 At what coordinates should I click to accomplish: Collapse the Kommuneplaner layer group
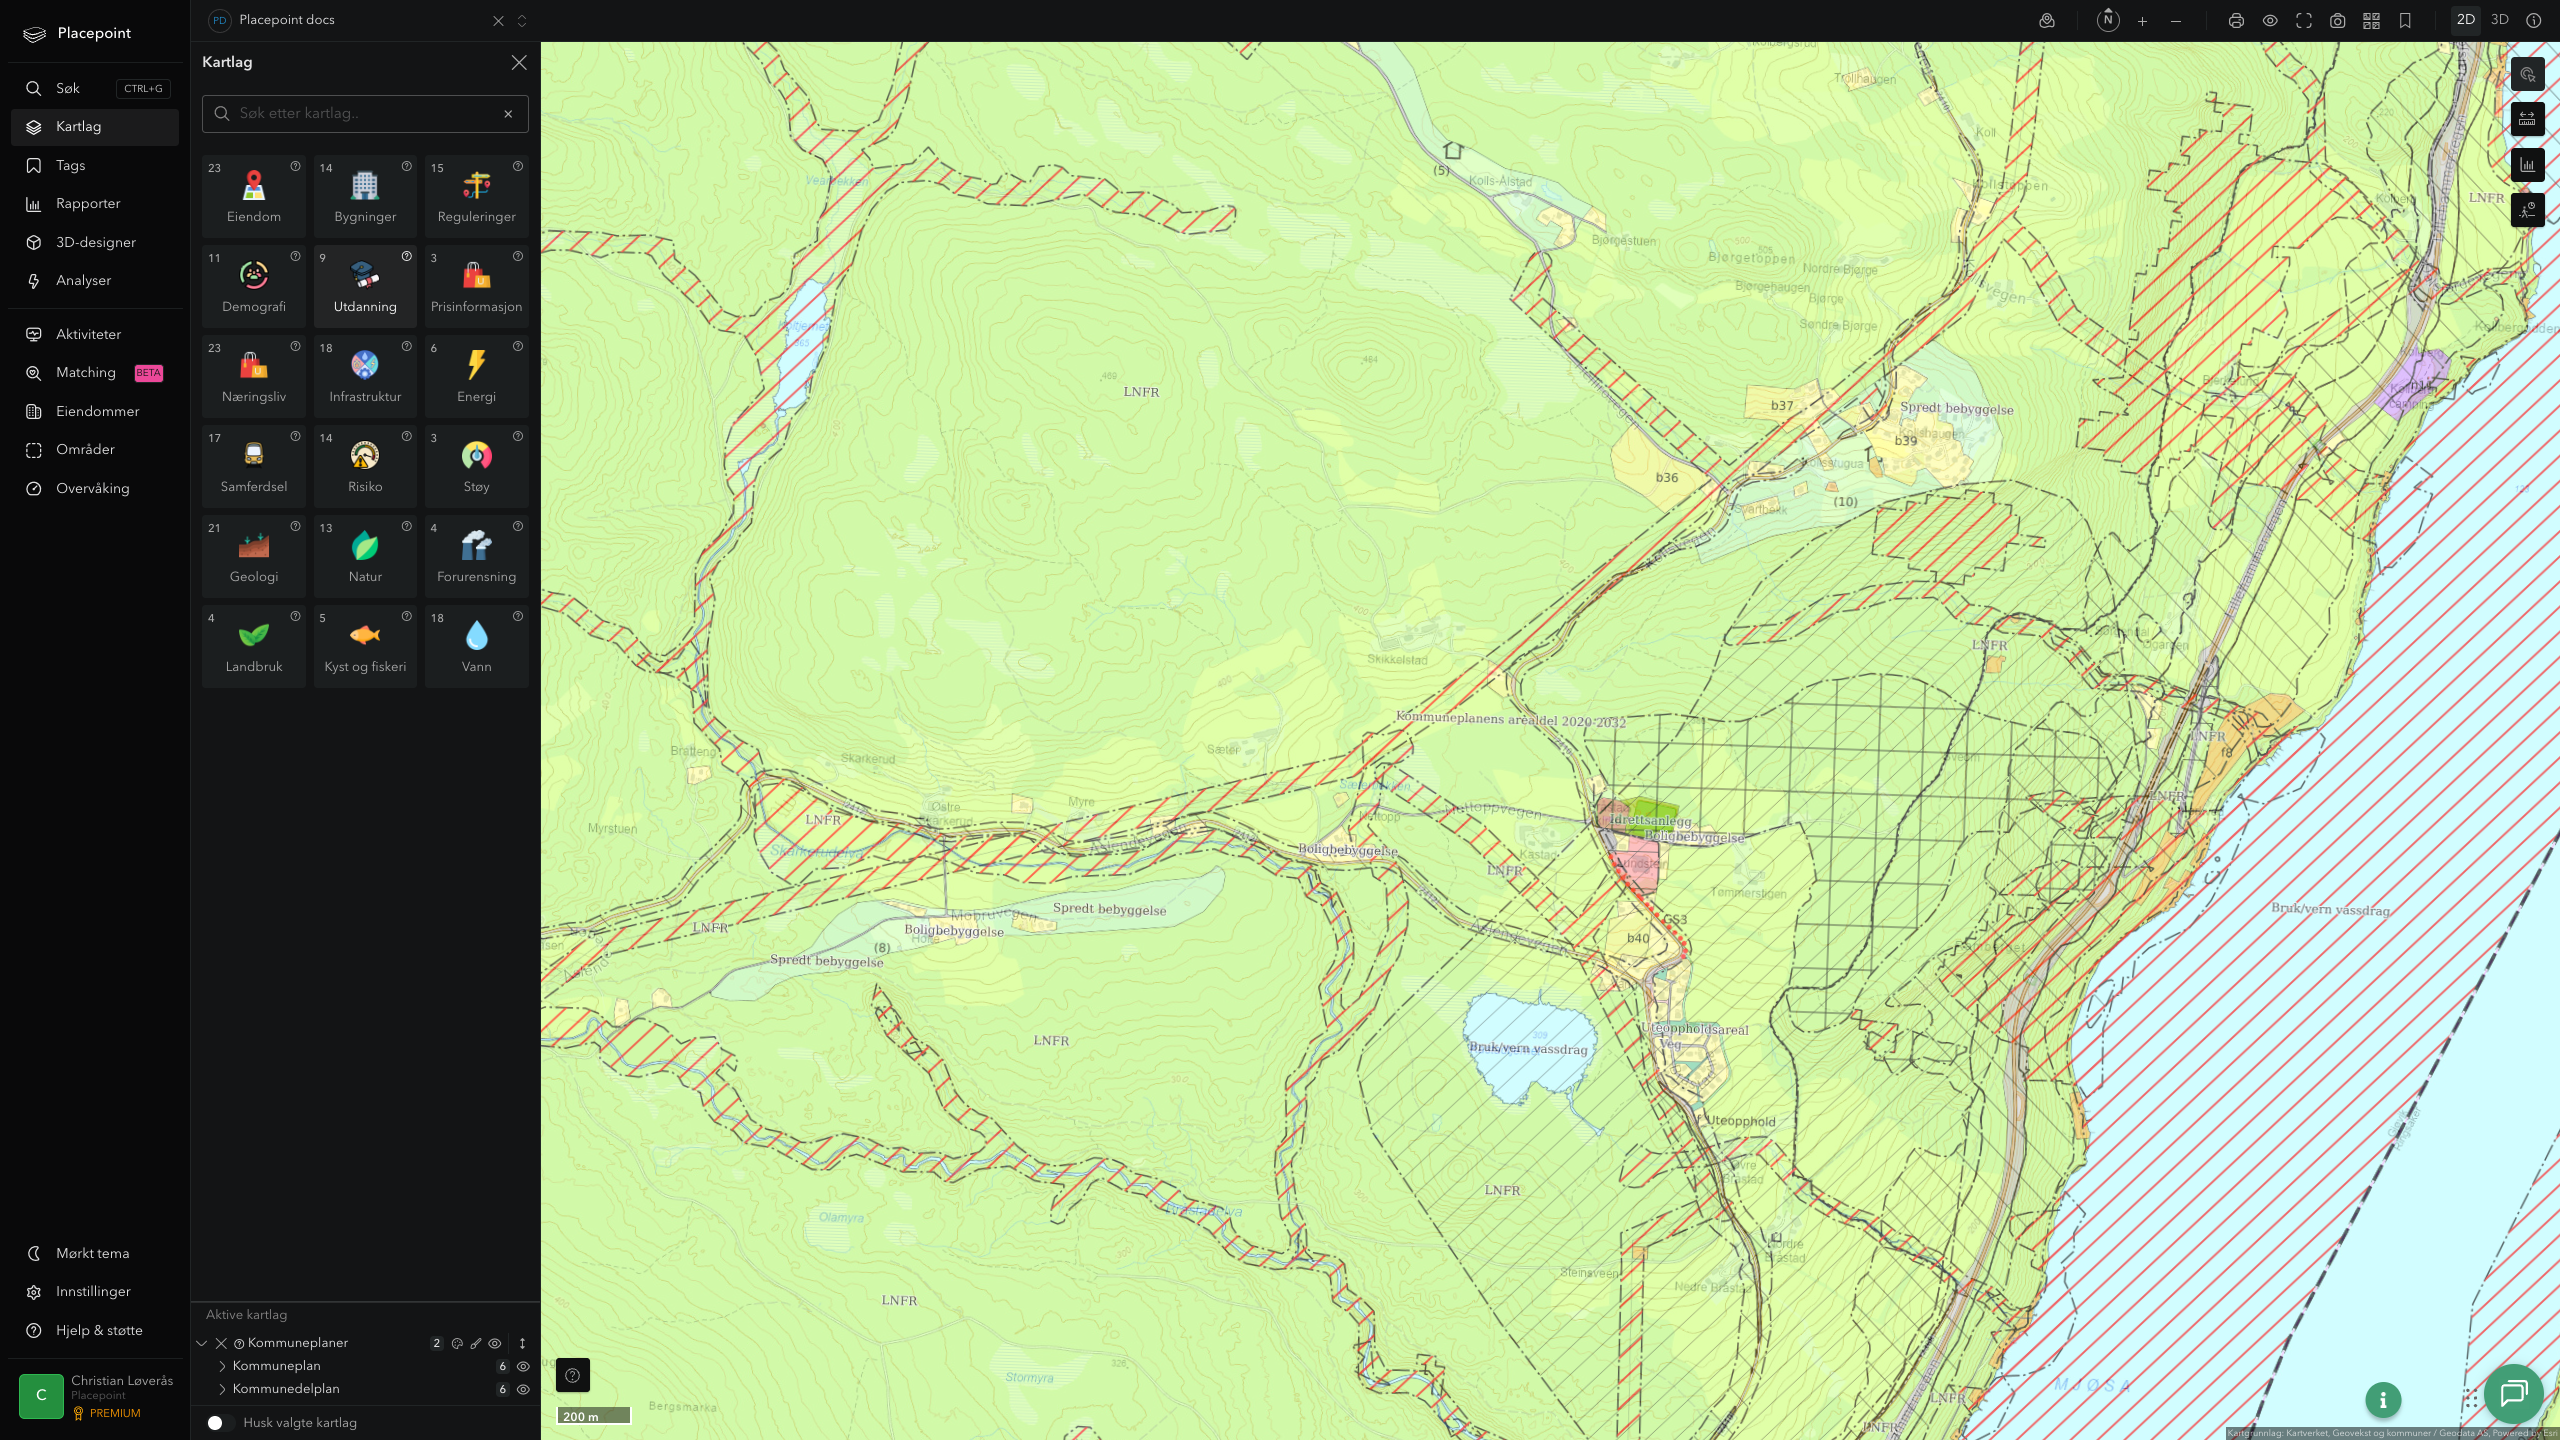coord(202,1343)
